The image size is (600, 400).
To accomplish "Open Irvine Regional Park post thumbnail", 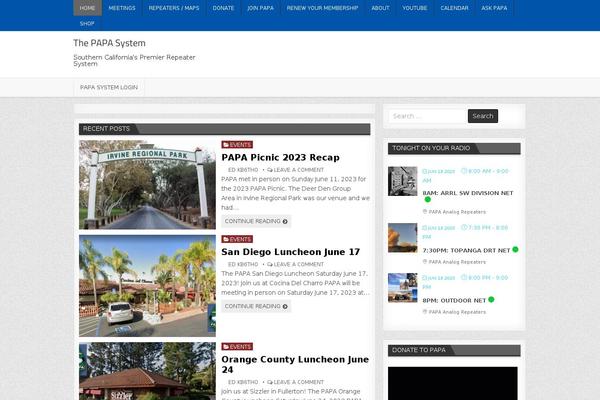I will [x=147, y=185].
